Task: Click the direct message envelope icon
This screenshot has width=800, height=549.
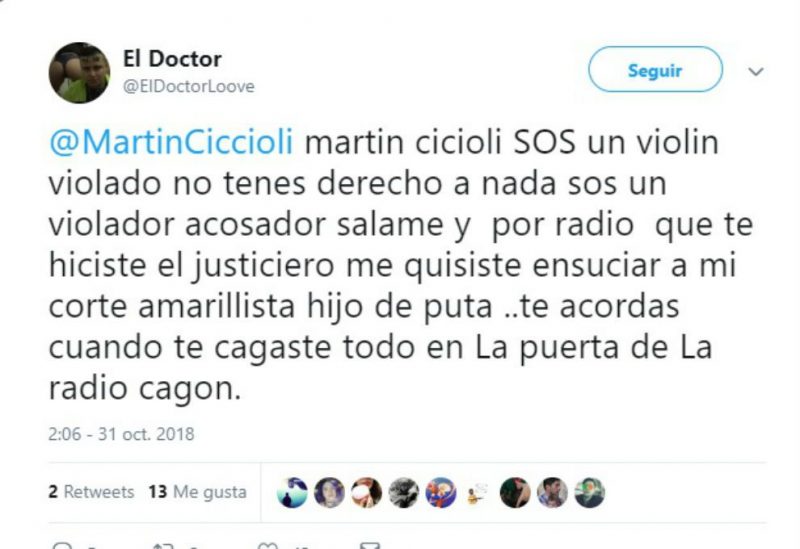Action: click(370, 545)
